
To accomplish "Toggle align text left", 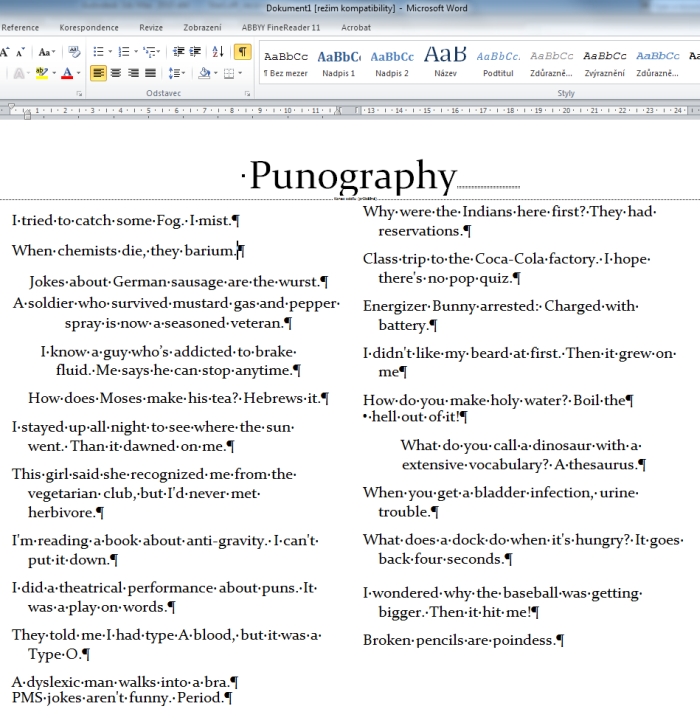I will pyautogui.click(x=98, y=73).
